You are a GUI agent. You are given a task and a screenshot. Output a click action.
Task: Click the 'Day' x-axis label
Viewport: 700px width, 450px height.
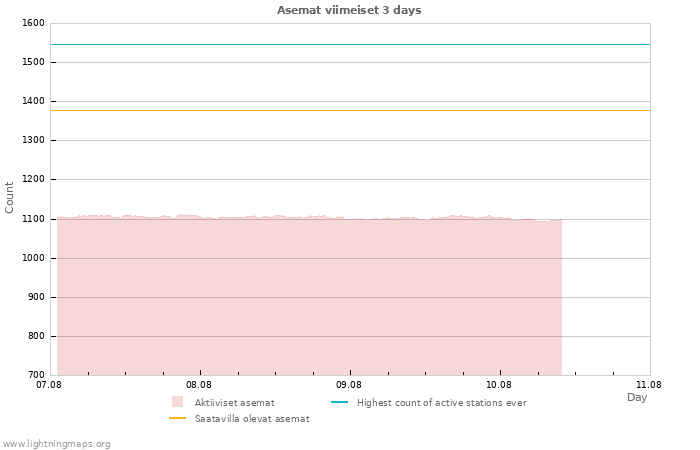click(x=637, y=397)
